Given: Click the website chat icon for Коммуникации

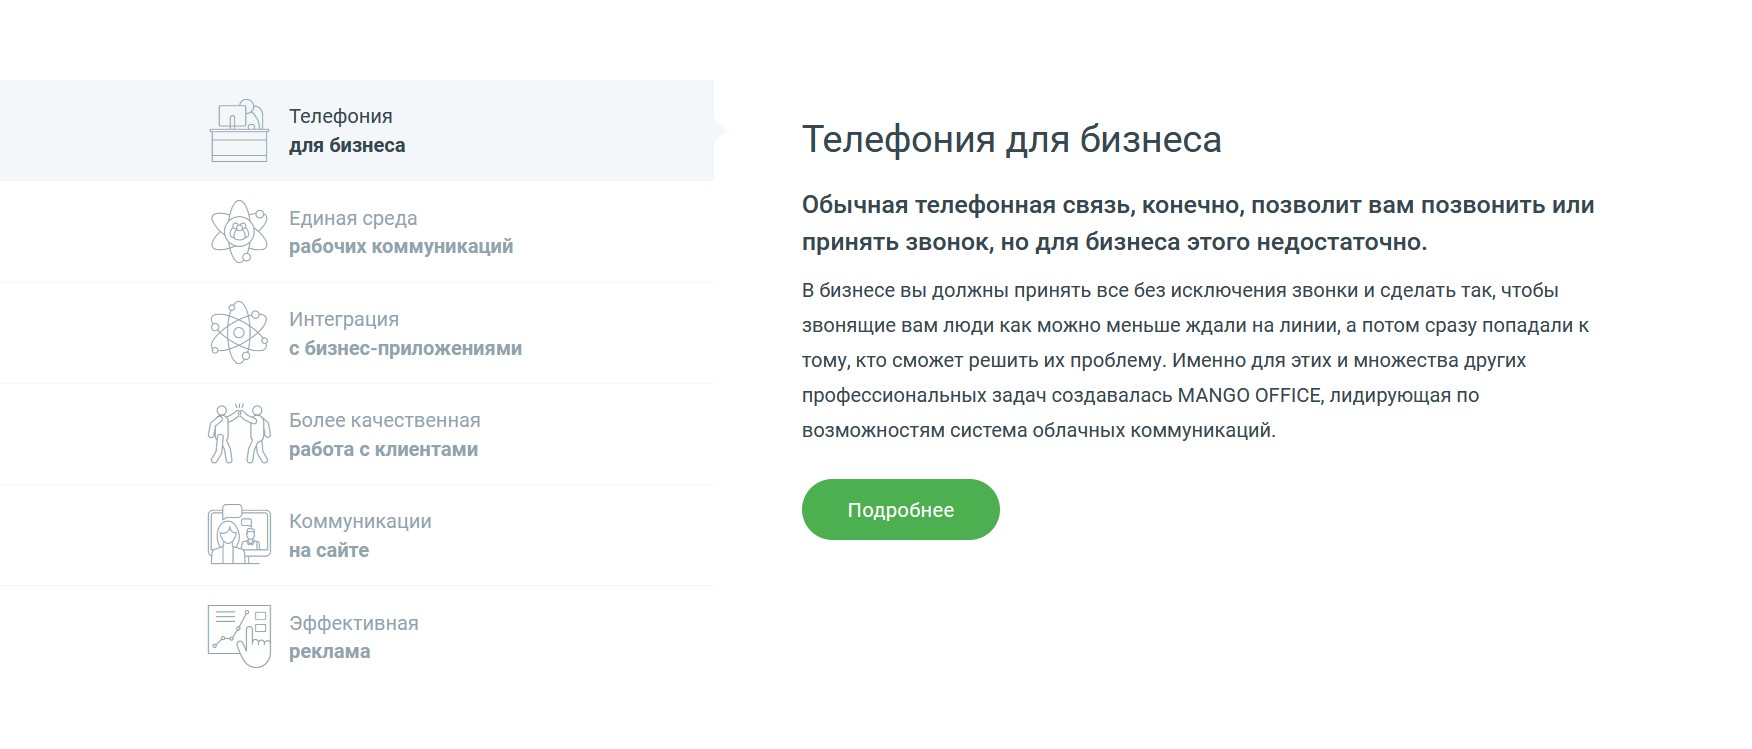Looking at the screenshot, I should 239,535.
